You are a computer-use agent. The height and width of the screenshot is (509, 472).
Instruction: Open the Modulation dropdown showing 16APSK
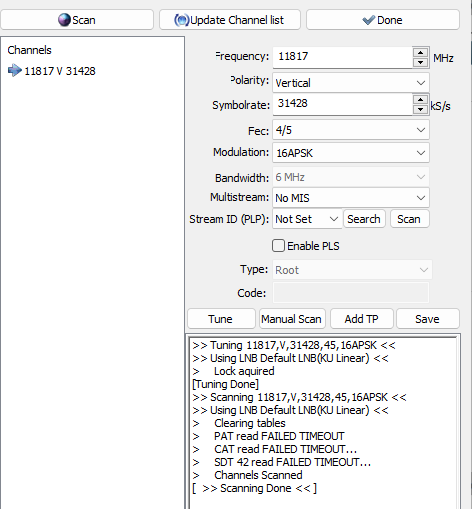click(x=351, y=153)
